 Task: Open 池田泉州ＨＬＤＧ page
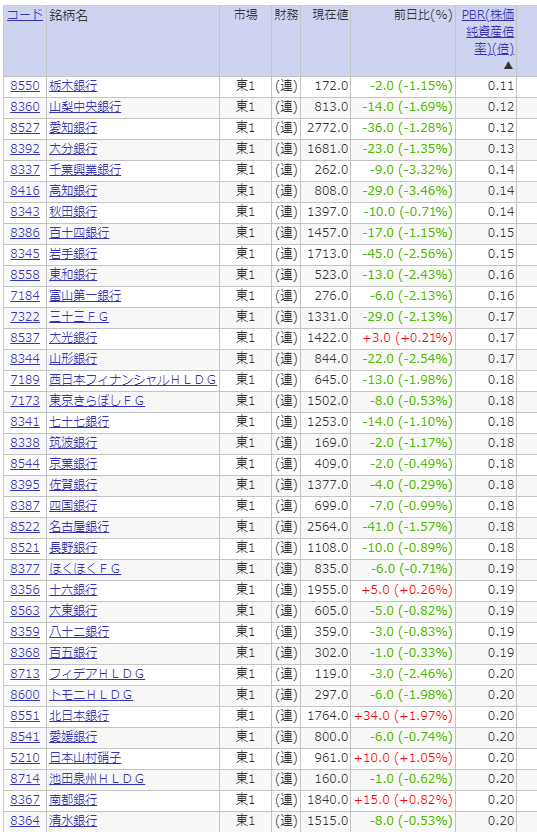tap(97, 779)
